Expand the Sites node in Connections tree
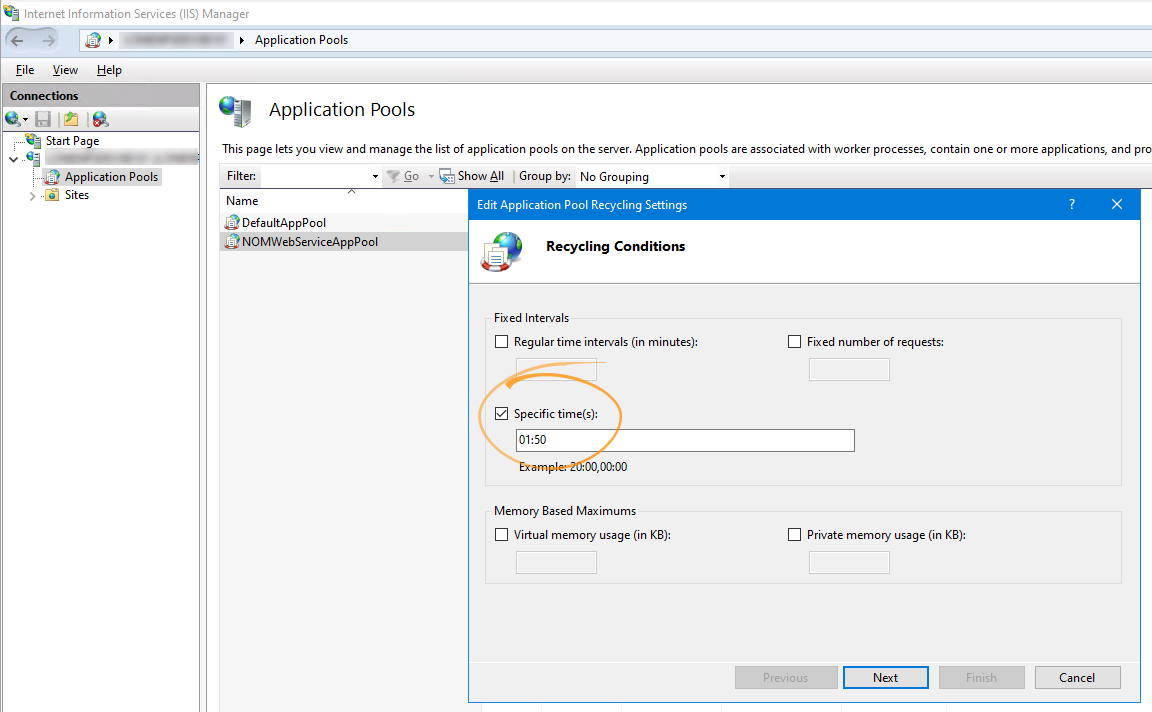 coord(32,195)
